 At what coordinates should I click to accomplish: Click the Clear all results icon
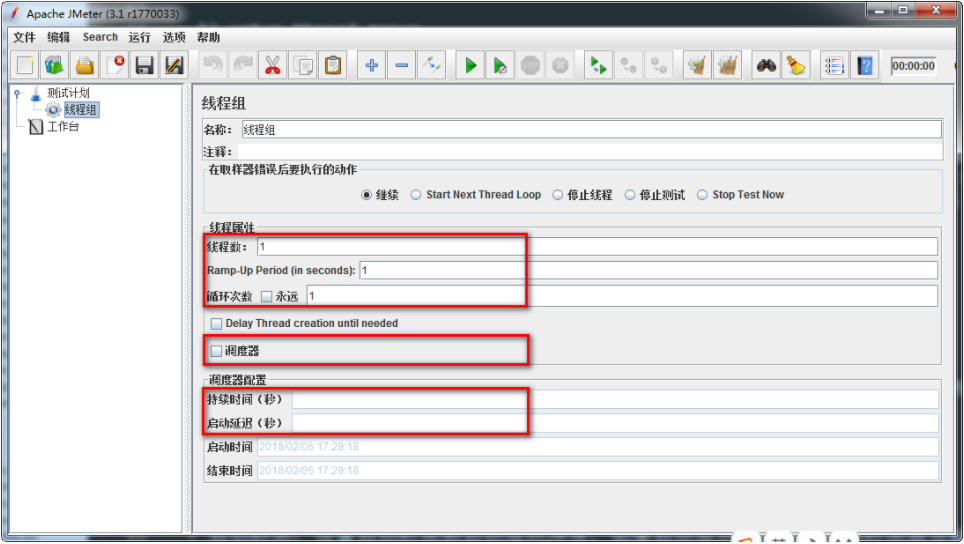[727, 65]
